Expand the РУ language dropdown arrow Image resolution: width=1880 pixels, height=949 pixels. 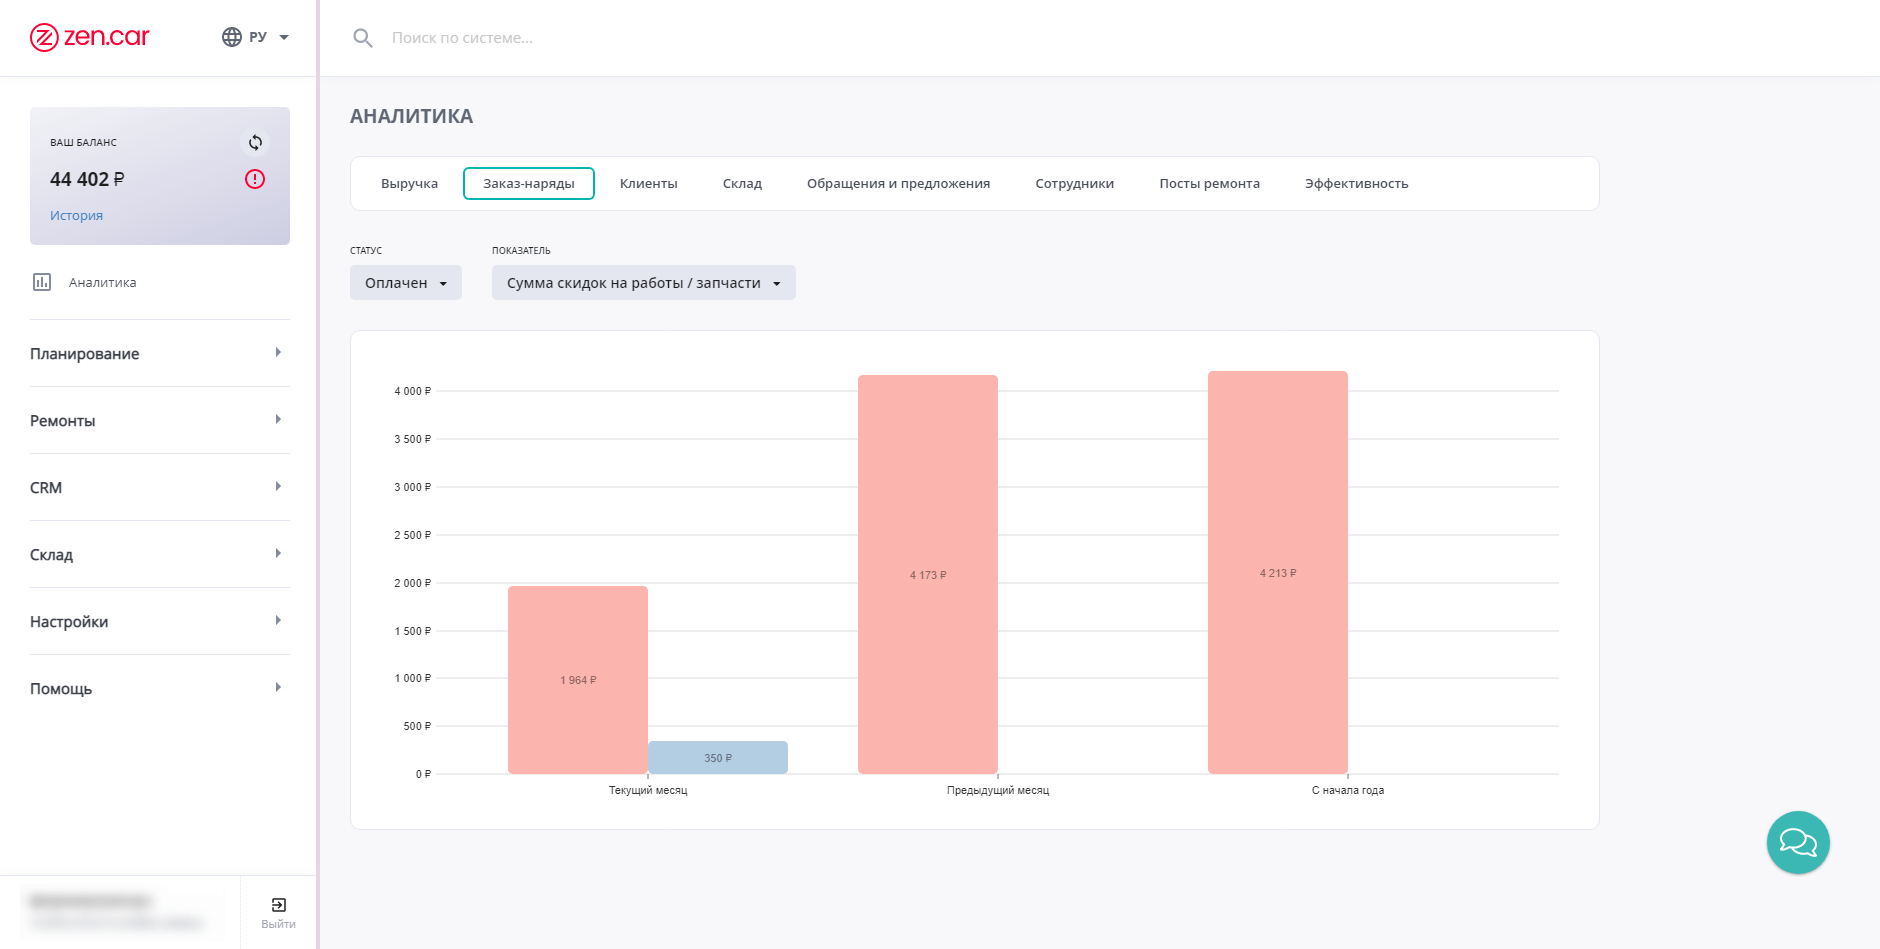(x=284, y=37)
